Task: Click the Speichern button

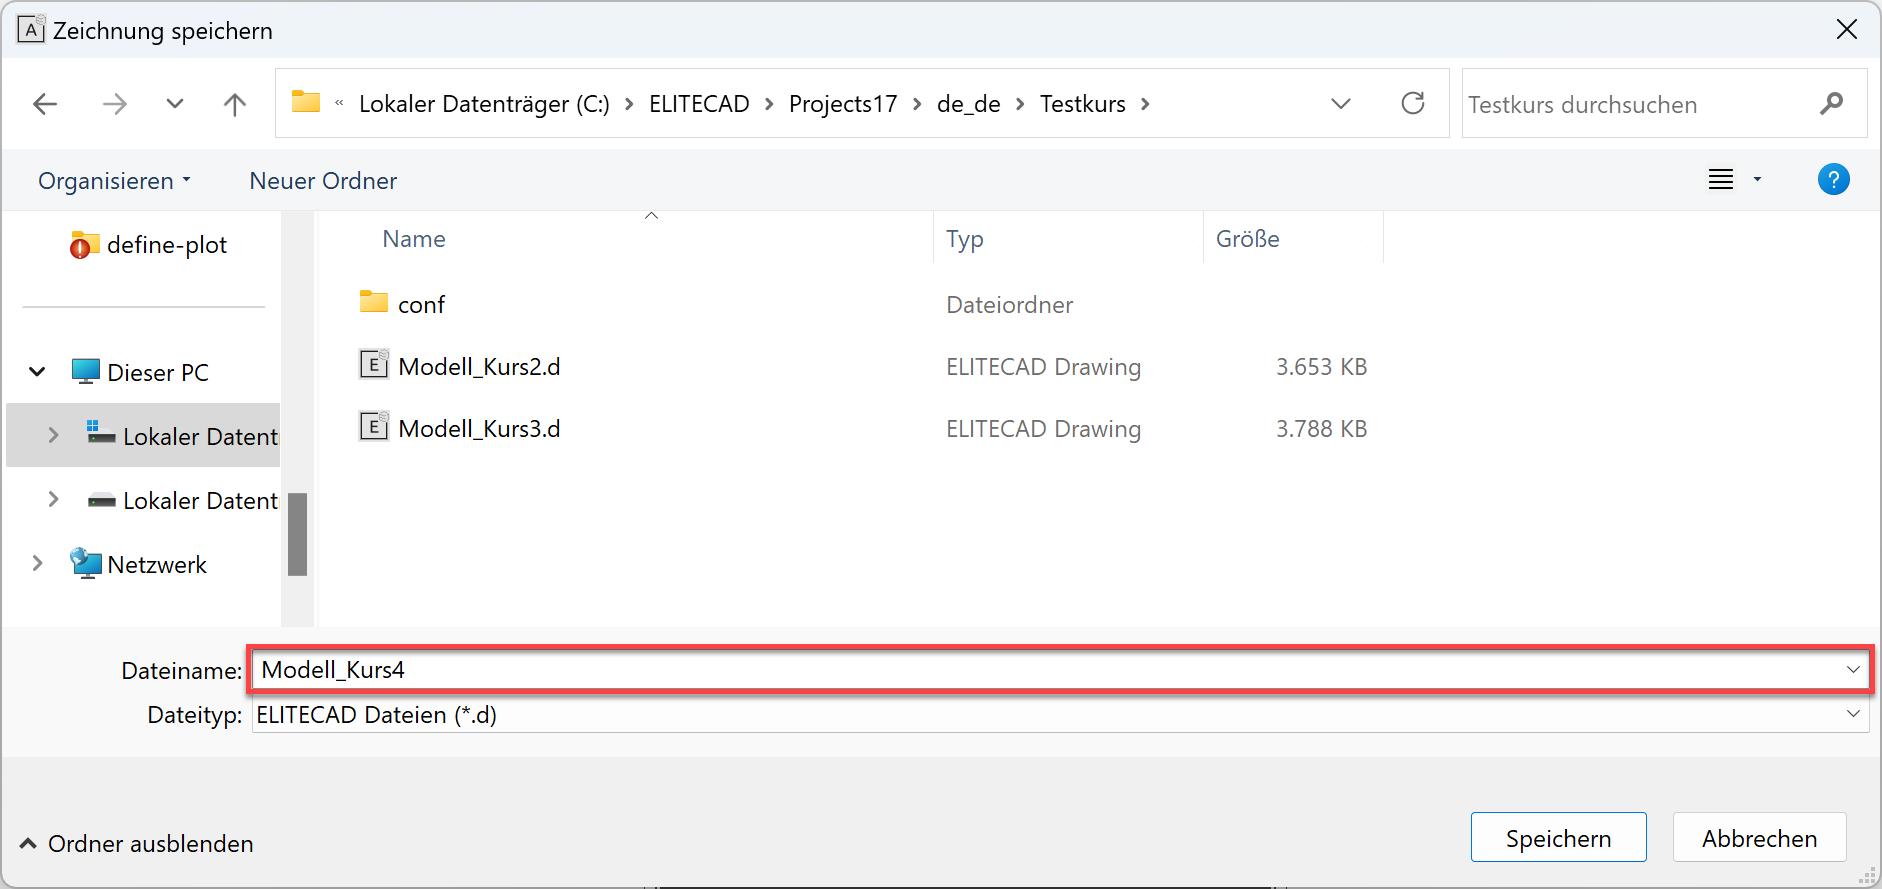Action: pyautogui.click(x=1557, y=838)
